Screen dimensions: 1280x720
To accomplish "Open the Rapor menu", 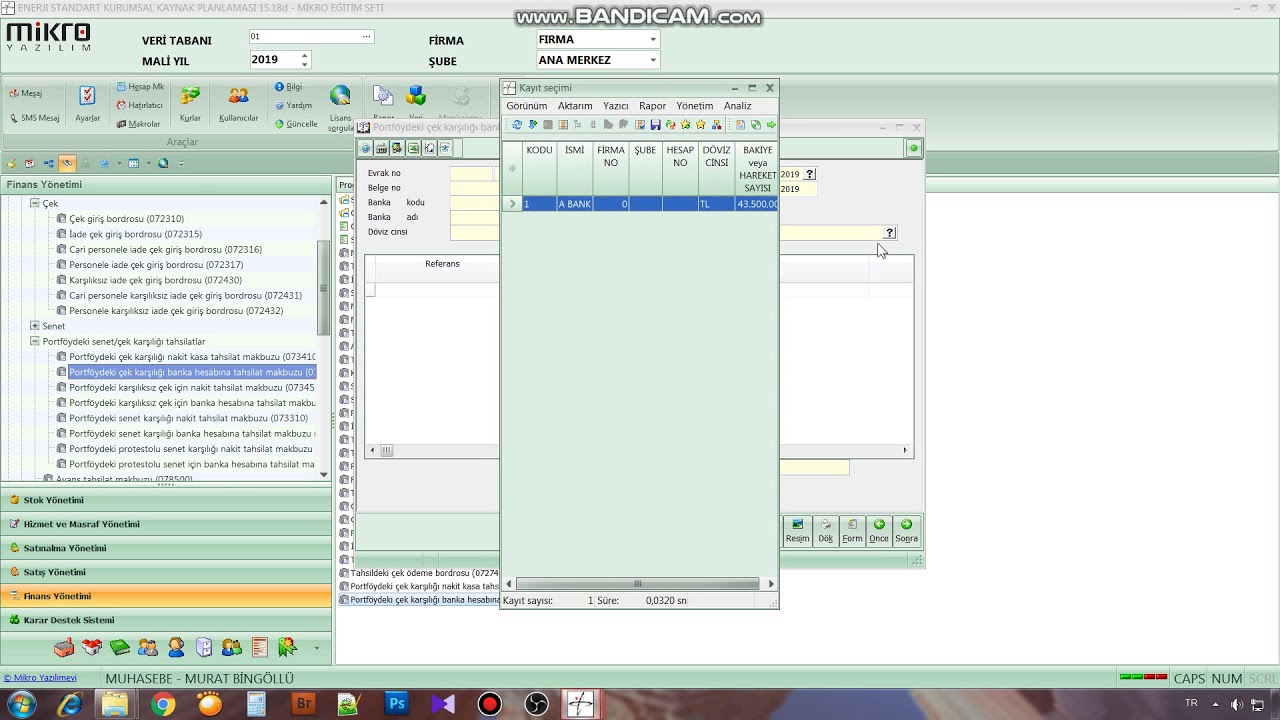I will [x=652, y=106].
